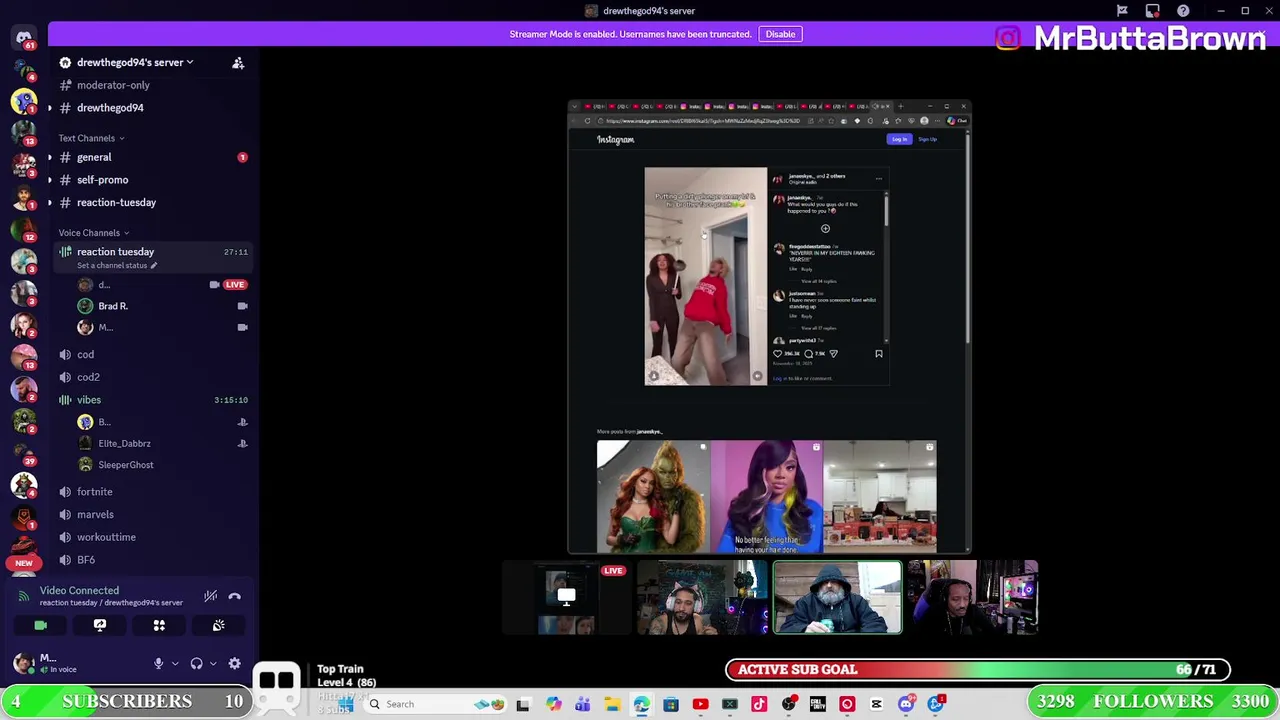Expand headphone output options arrow
This screenshot has width=1280, height=720.
tap(212, 663)
